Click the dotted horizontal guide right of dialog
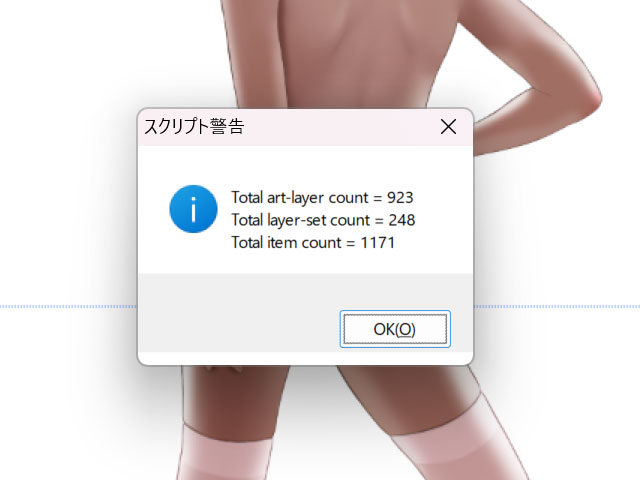Image resolution: width=640 pixels, height=480 pixels. (557, 306)
